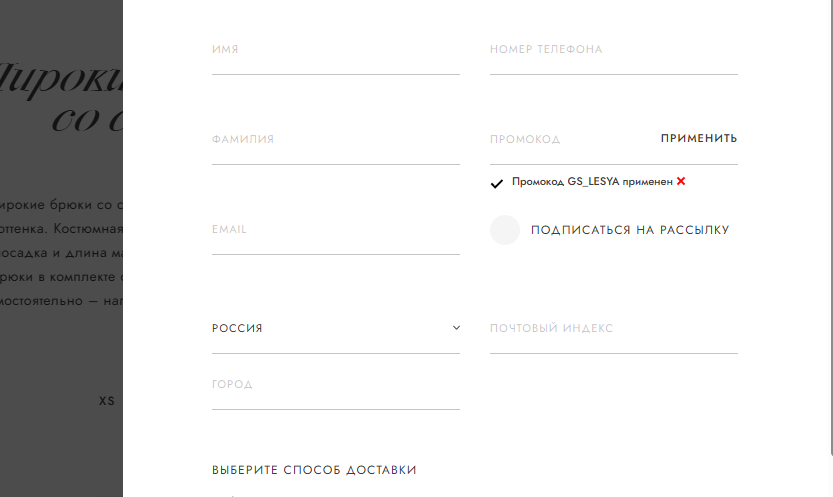Click the "Промокод GS_LESYA применен" status text

point(592,182)
